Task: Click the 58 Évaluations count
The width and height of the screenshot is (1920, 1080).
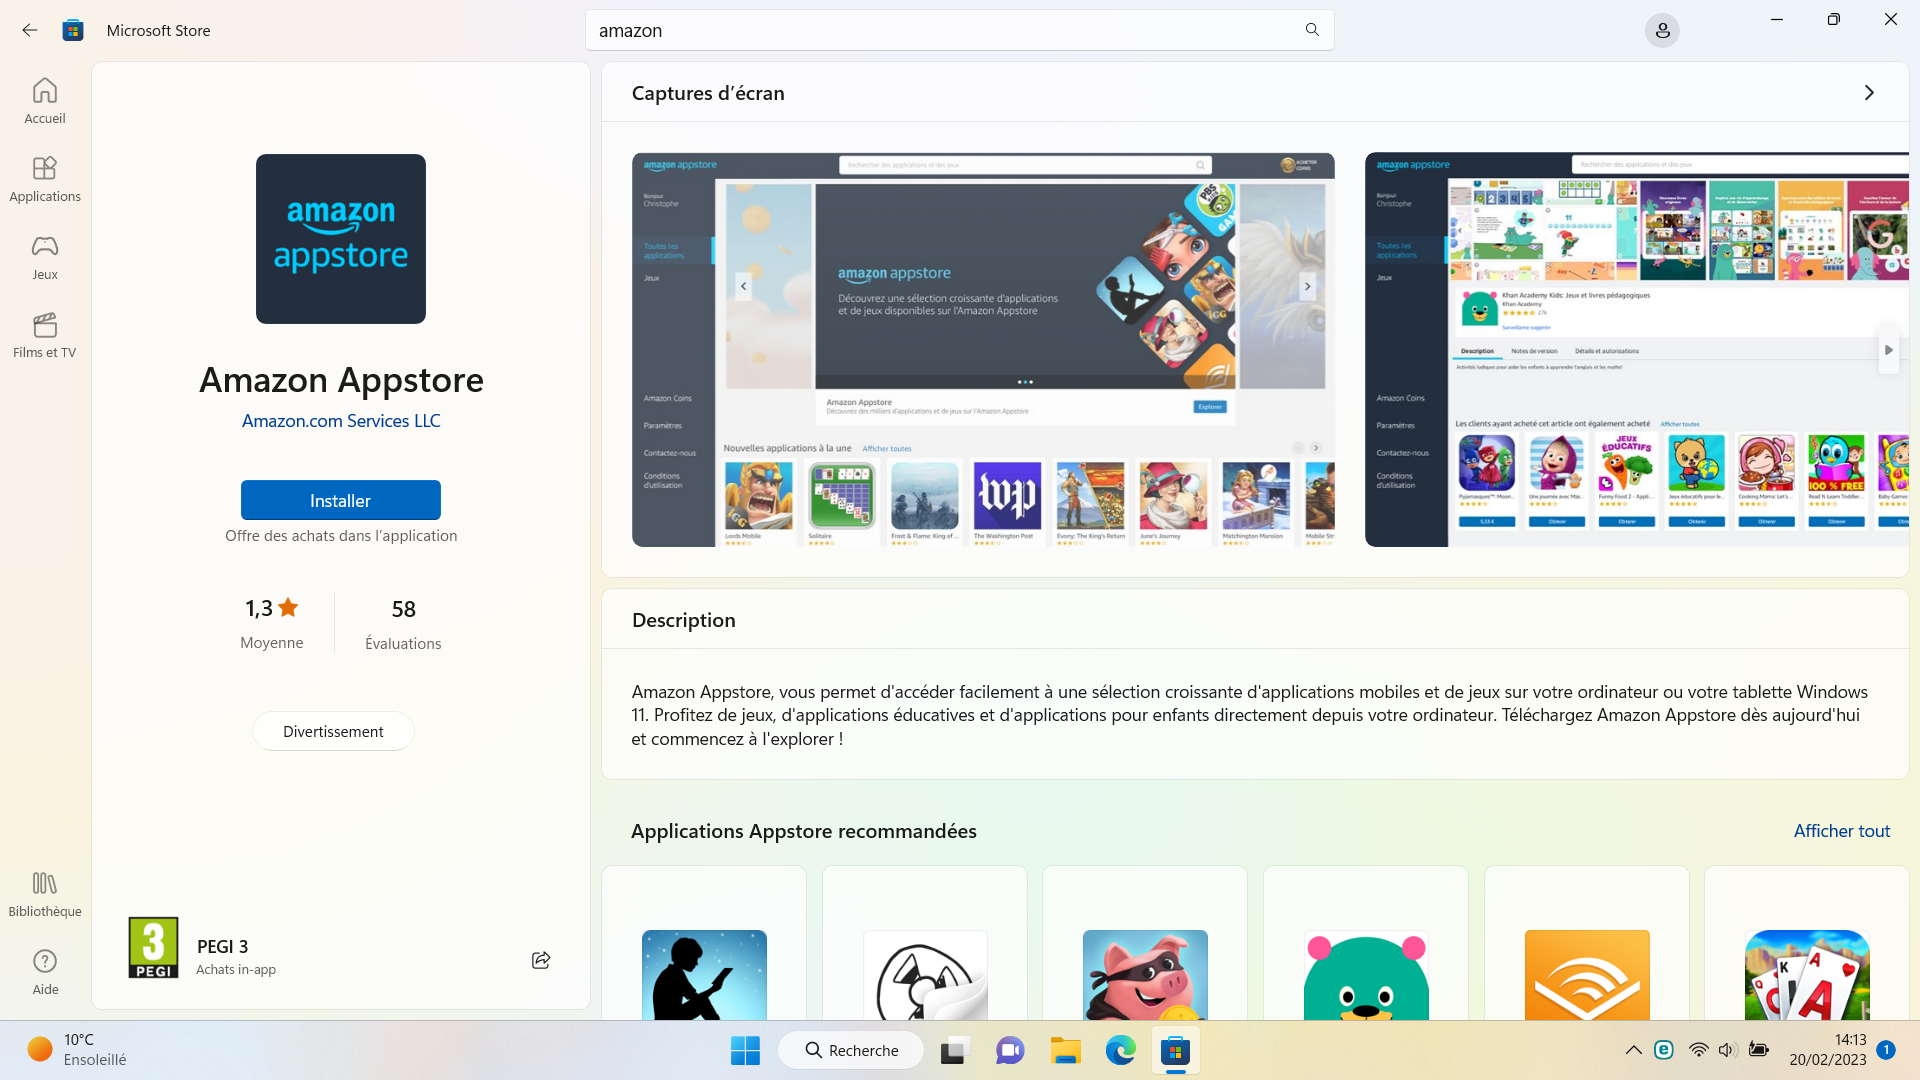Action: click(x=403, y=623)
